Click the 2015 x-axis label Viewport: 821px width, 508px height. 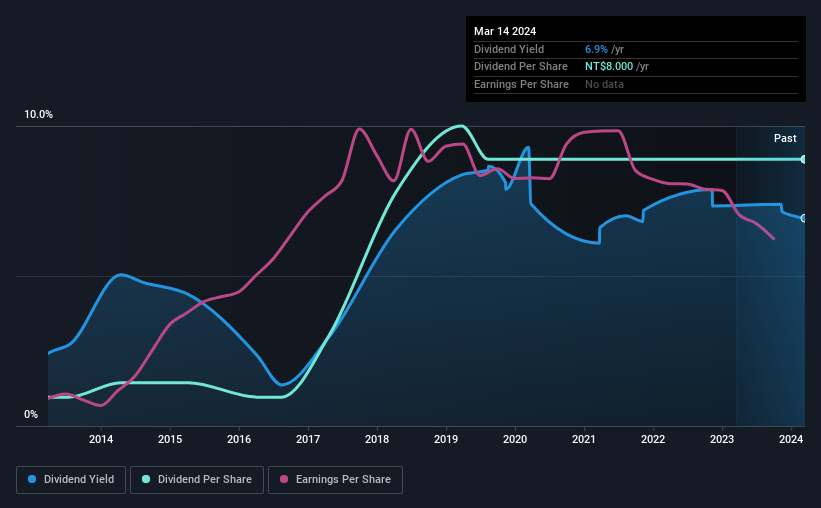(170, 439)
